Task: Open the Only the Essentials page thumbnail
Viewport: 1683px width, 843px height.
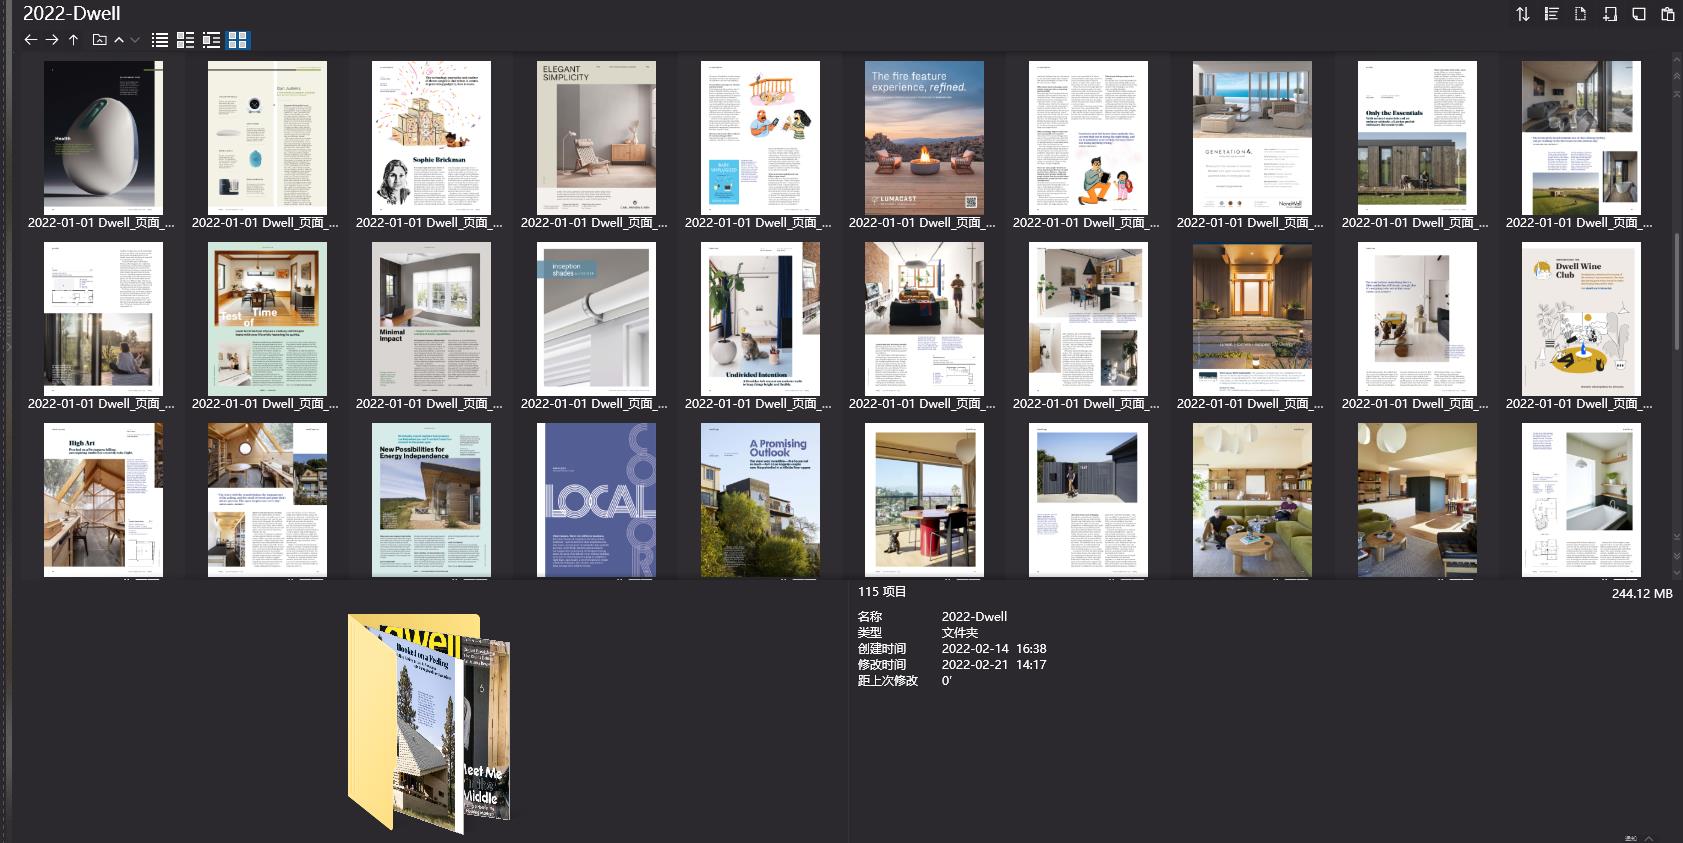Action: click(1417, 137)
